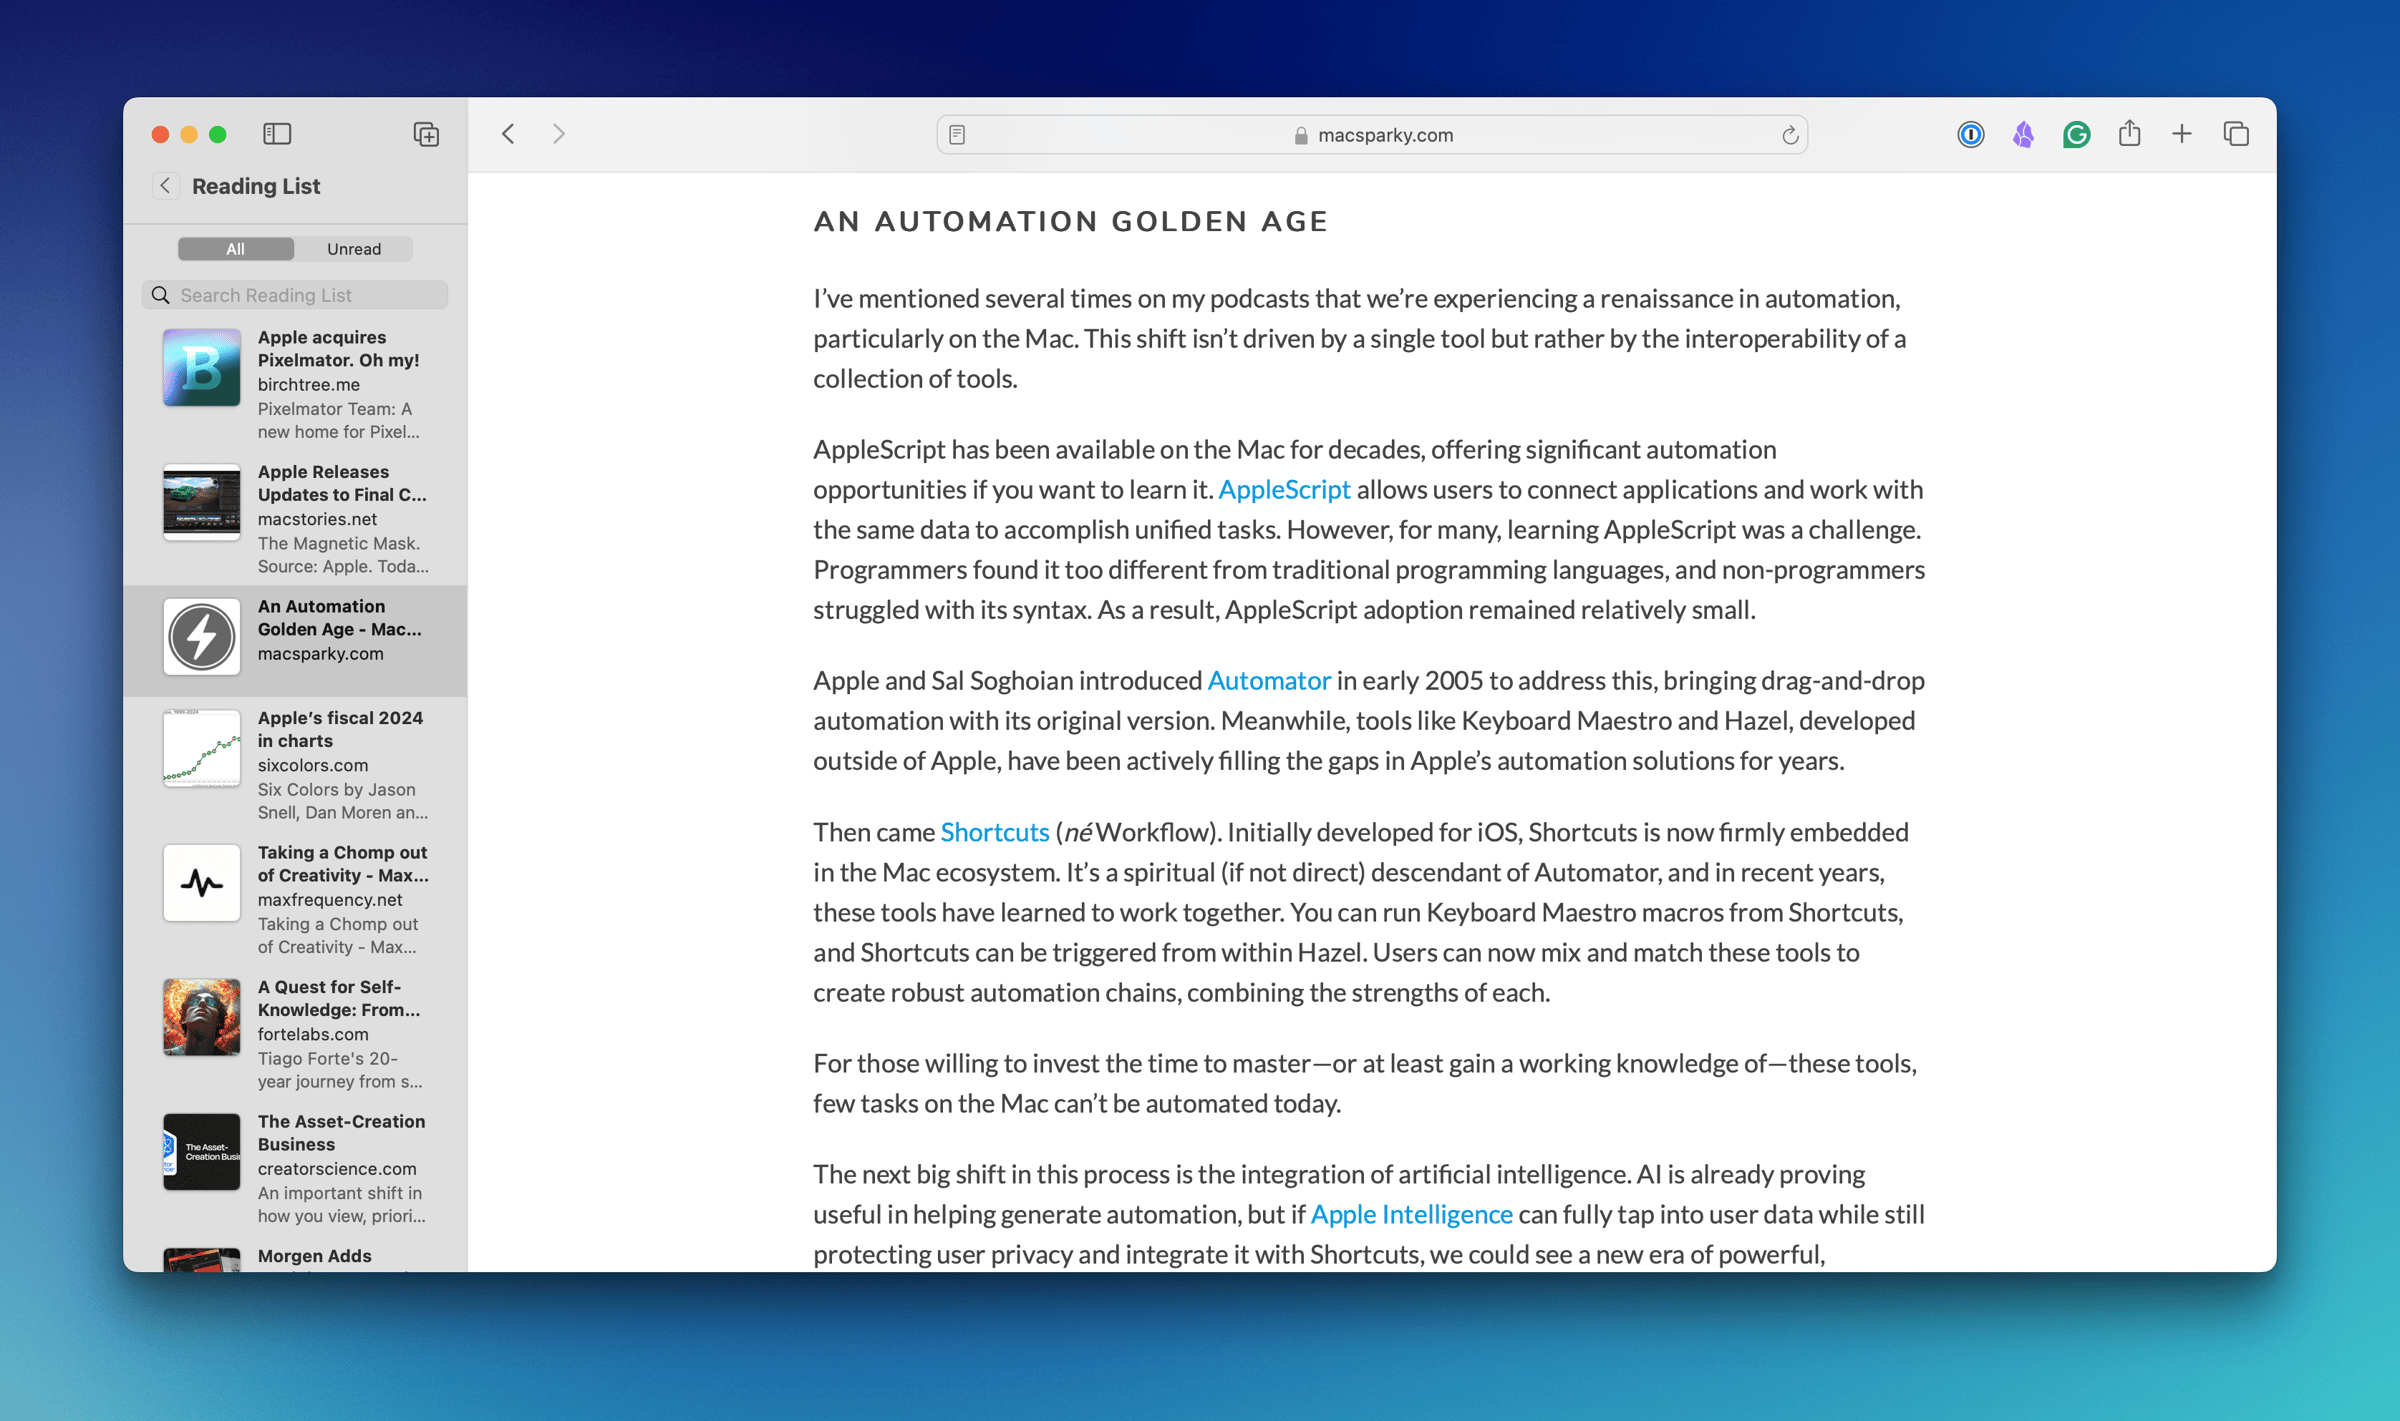Click the Search Reading List field

(x=295, y=295)
